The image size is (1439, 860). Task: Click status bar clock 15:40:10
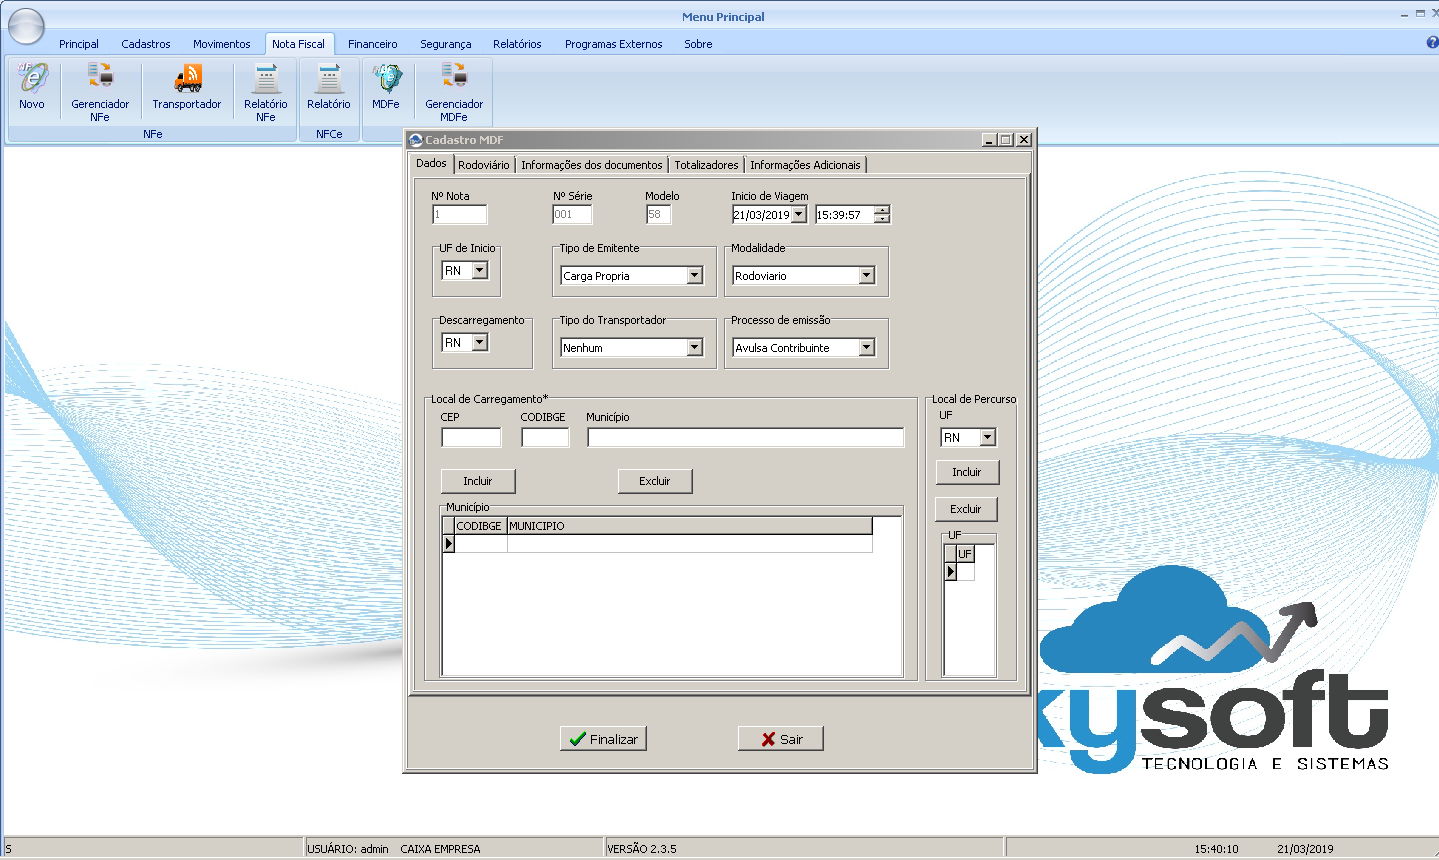click(x=1216, y=849)
